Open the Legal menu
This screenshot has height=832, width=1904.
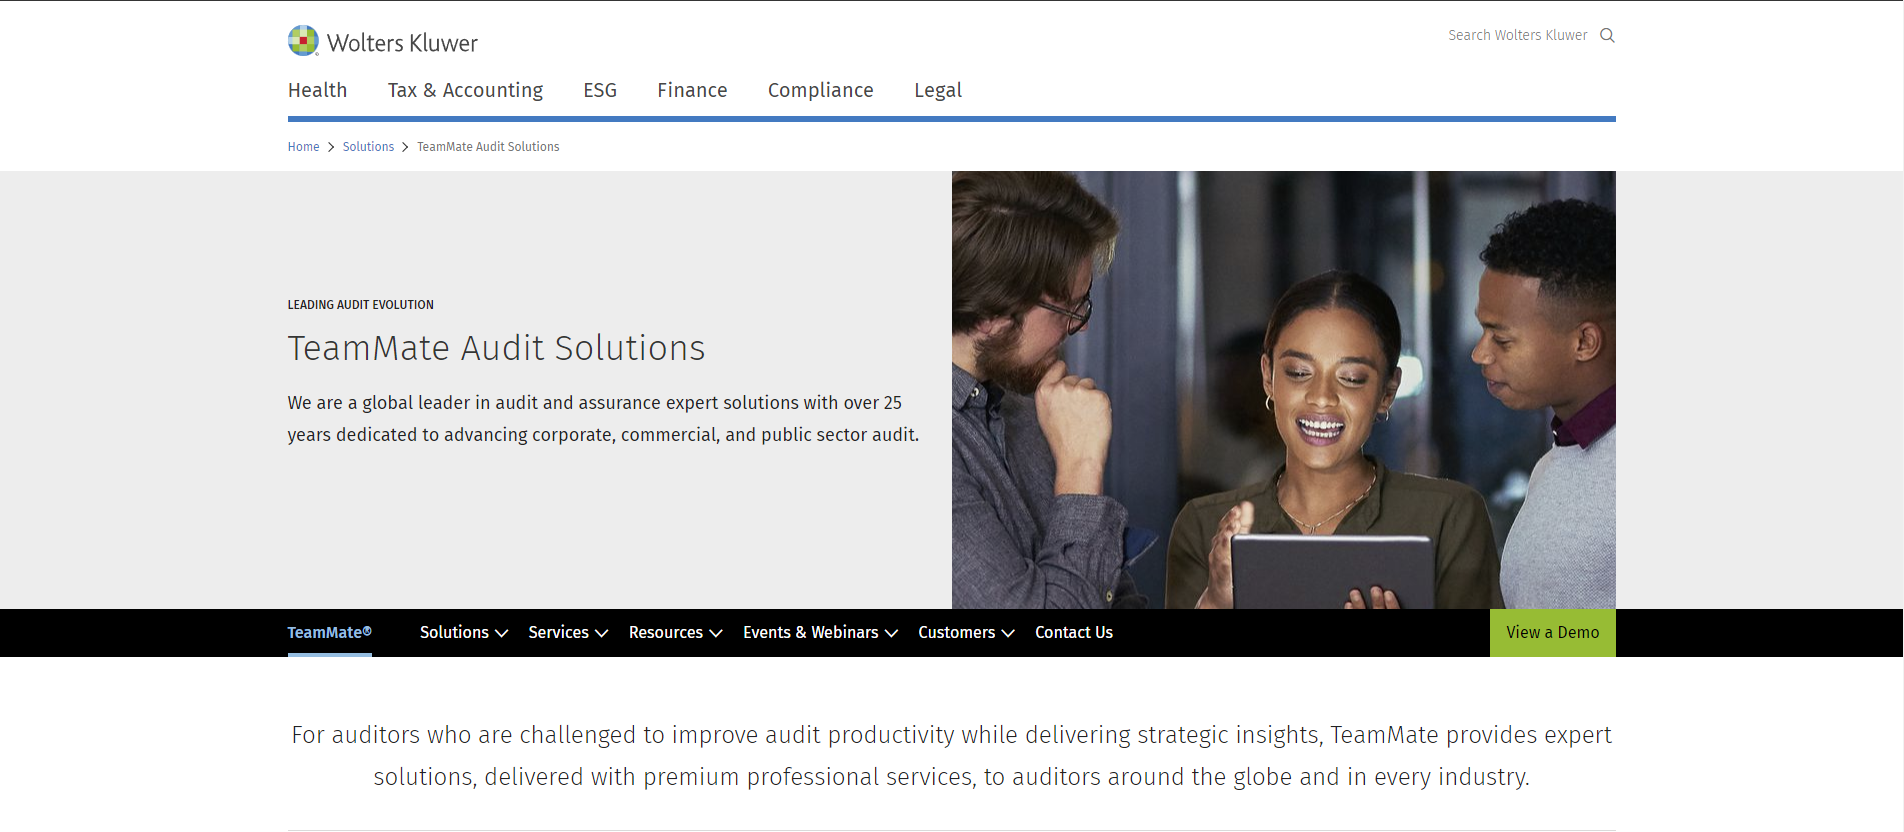coord(938,90)
